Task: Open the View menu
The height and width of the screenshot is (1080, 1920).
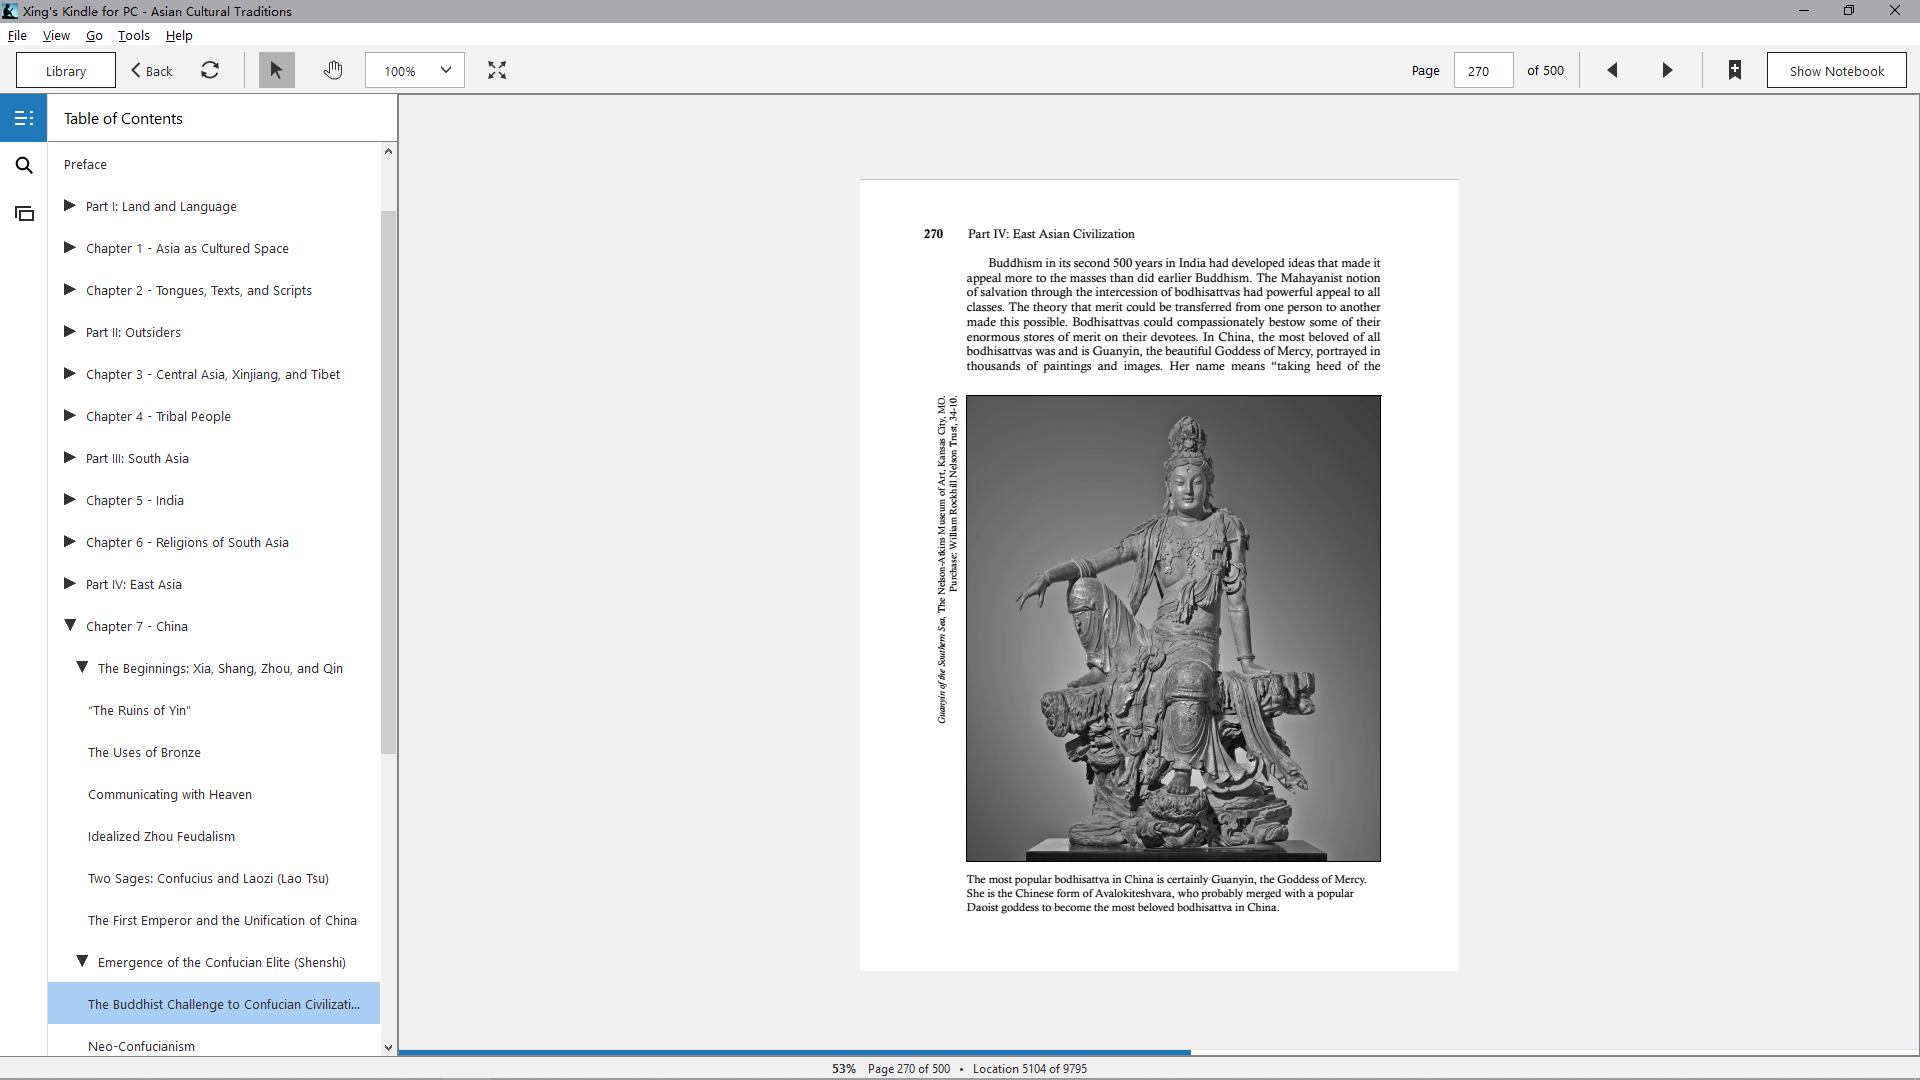Action: [x=56, y=35]
